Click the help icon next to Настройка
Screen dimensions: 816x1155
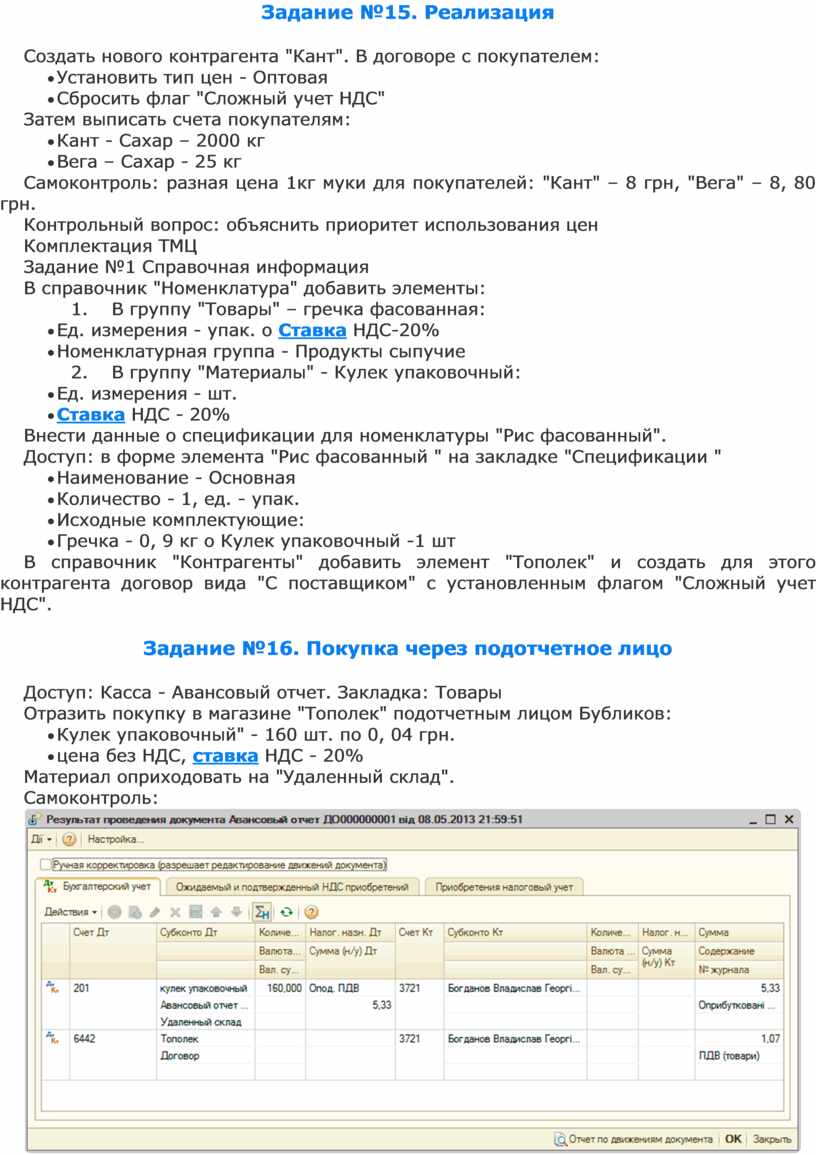69,839
